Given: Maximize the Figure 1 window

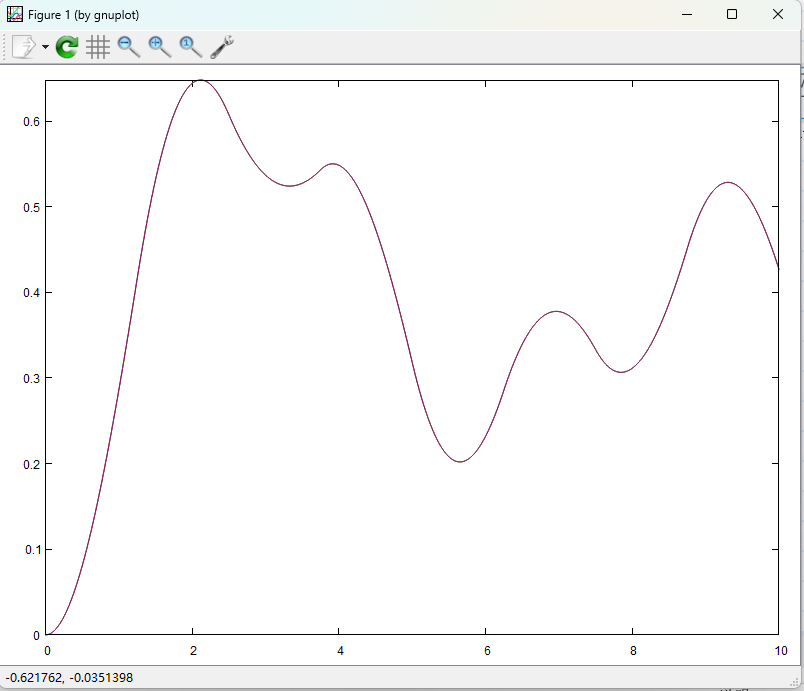Looking at the screenshot, I should [732, 14].
